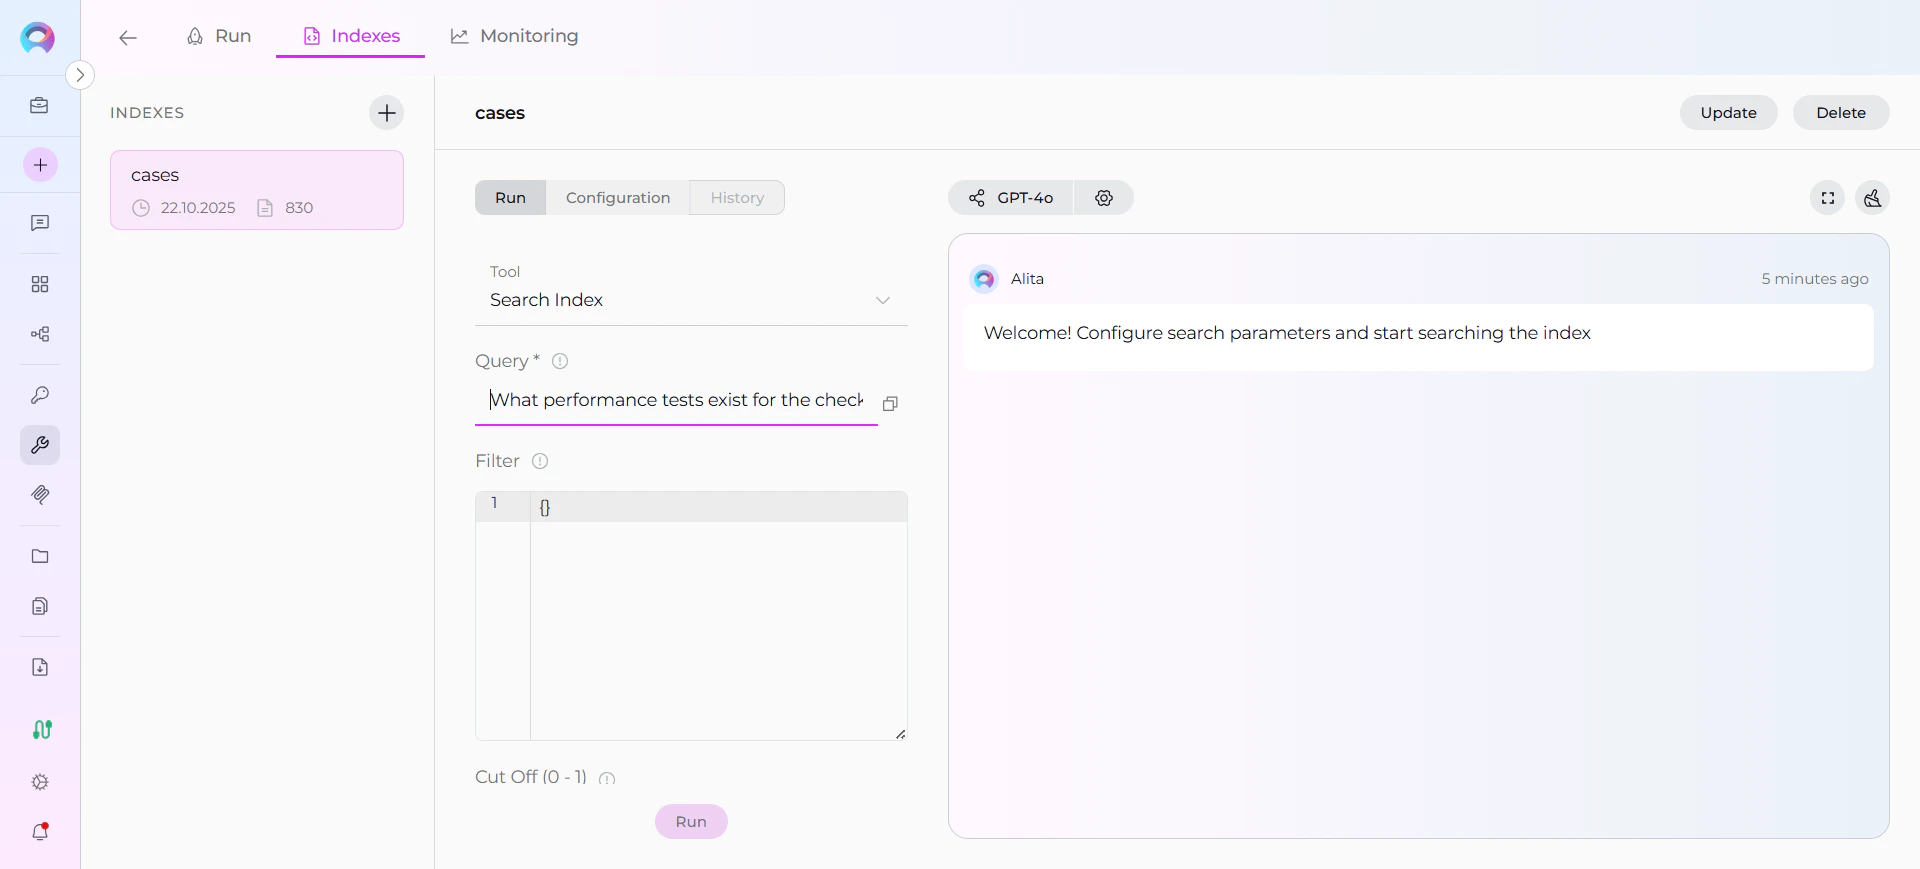The height and width of the screenshot is (869, 1920).
Task: Select the highlighted wrench toolkit icon
Action: (40, 445)
